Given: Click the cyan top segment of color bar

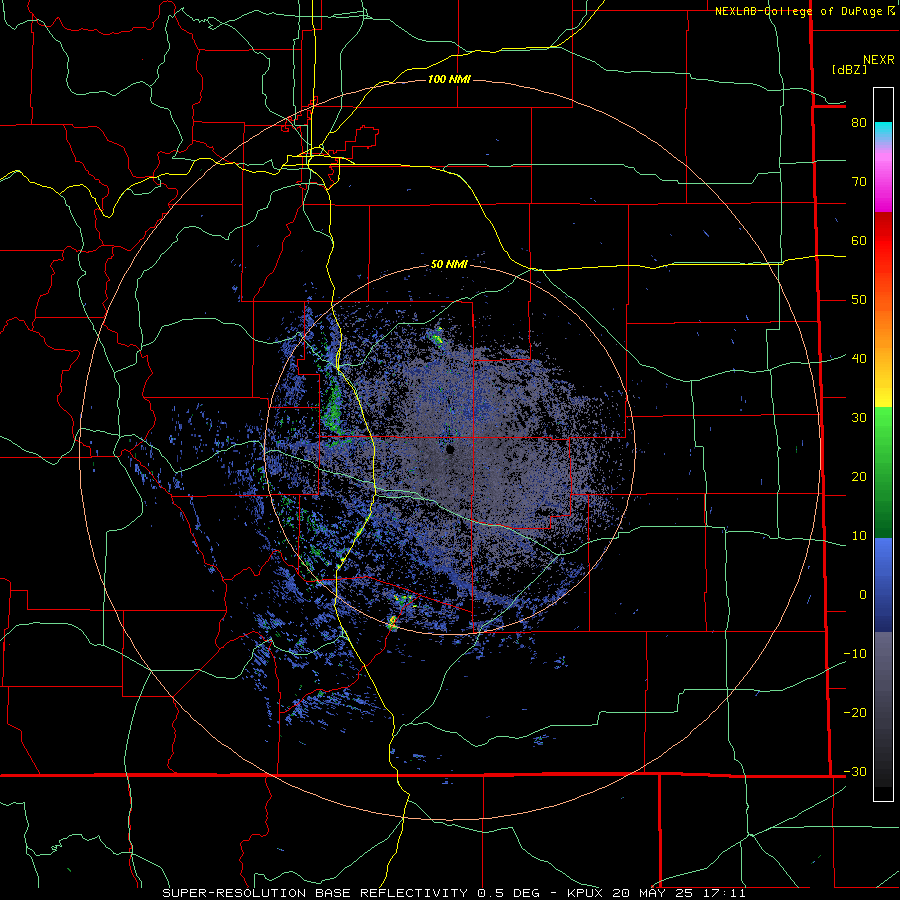Looking at the screenshot, I should pos(883,132).
